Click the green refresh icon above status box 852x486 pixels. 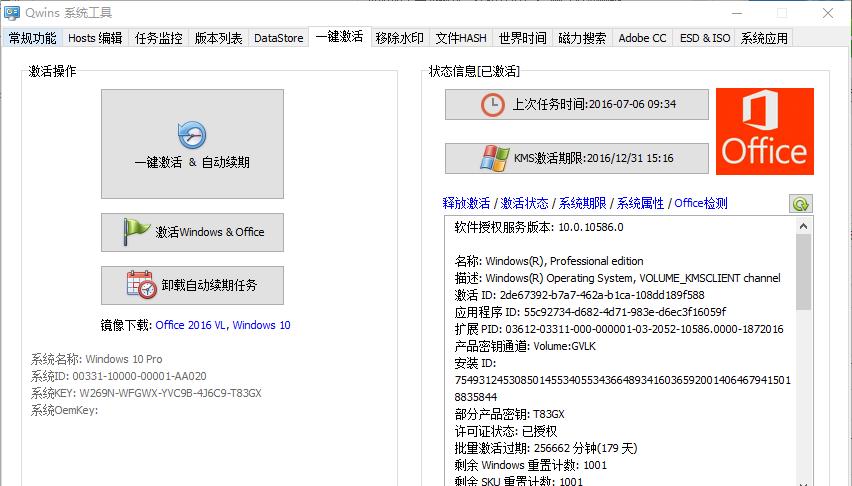[x=800, y=204]
